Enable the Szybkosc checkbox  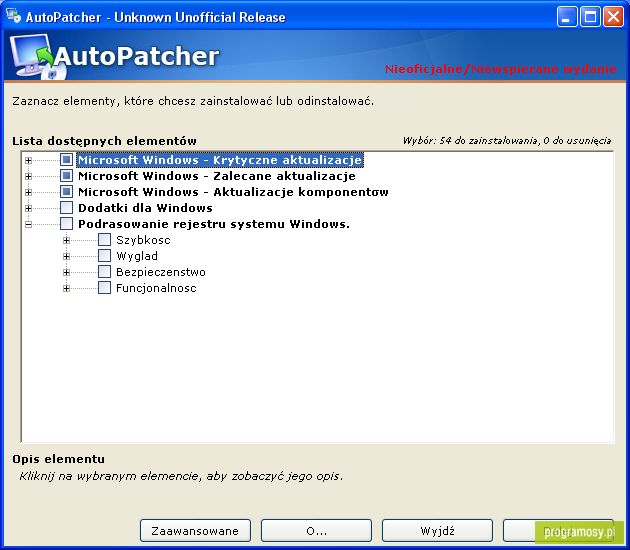point(104,240)
